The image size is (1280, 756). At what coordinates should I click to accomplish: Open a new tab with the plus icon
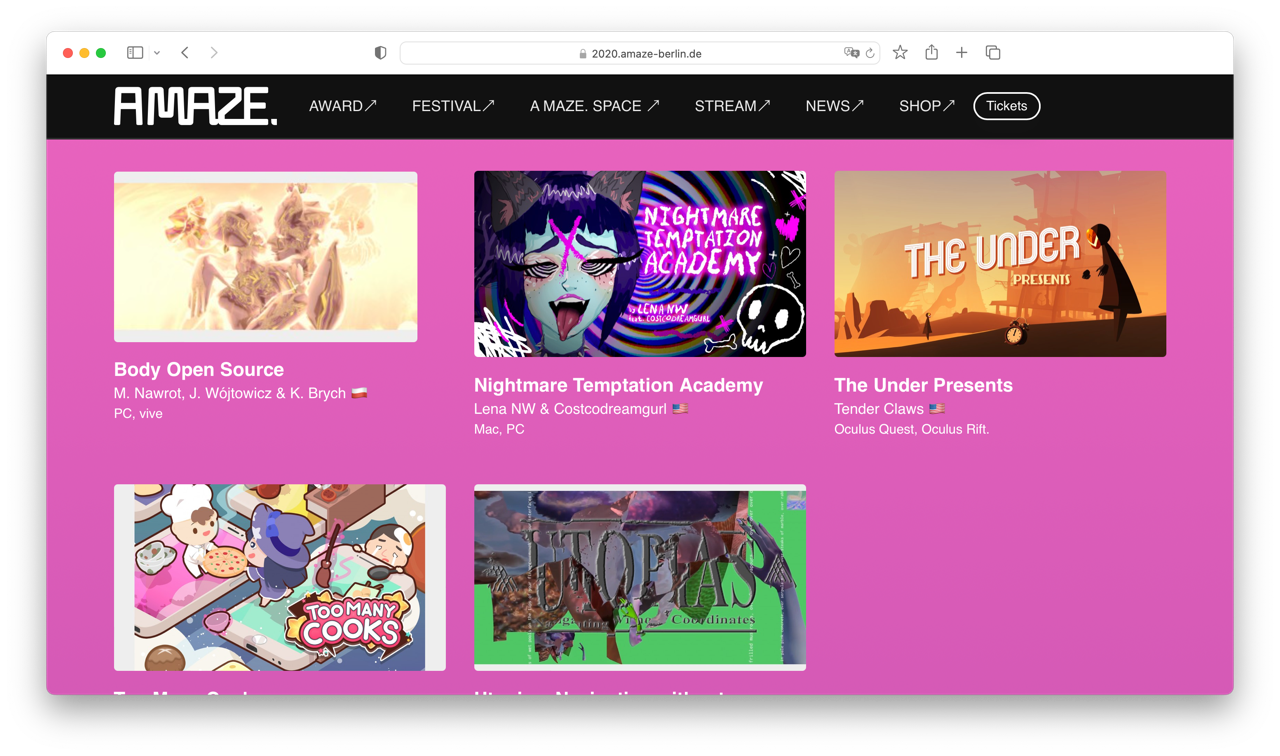961,53
